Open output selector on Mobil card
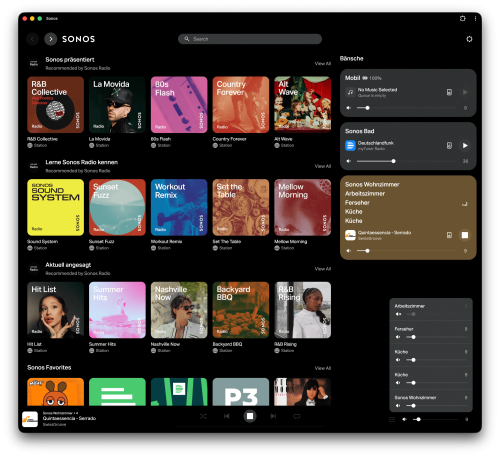This screenshot has width=500, height=457. (x=449, y=92)
